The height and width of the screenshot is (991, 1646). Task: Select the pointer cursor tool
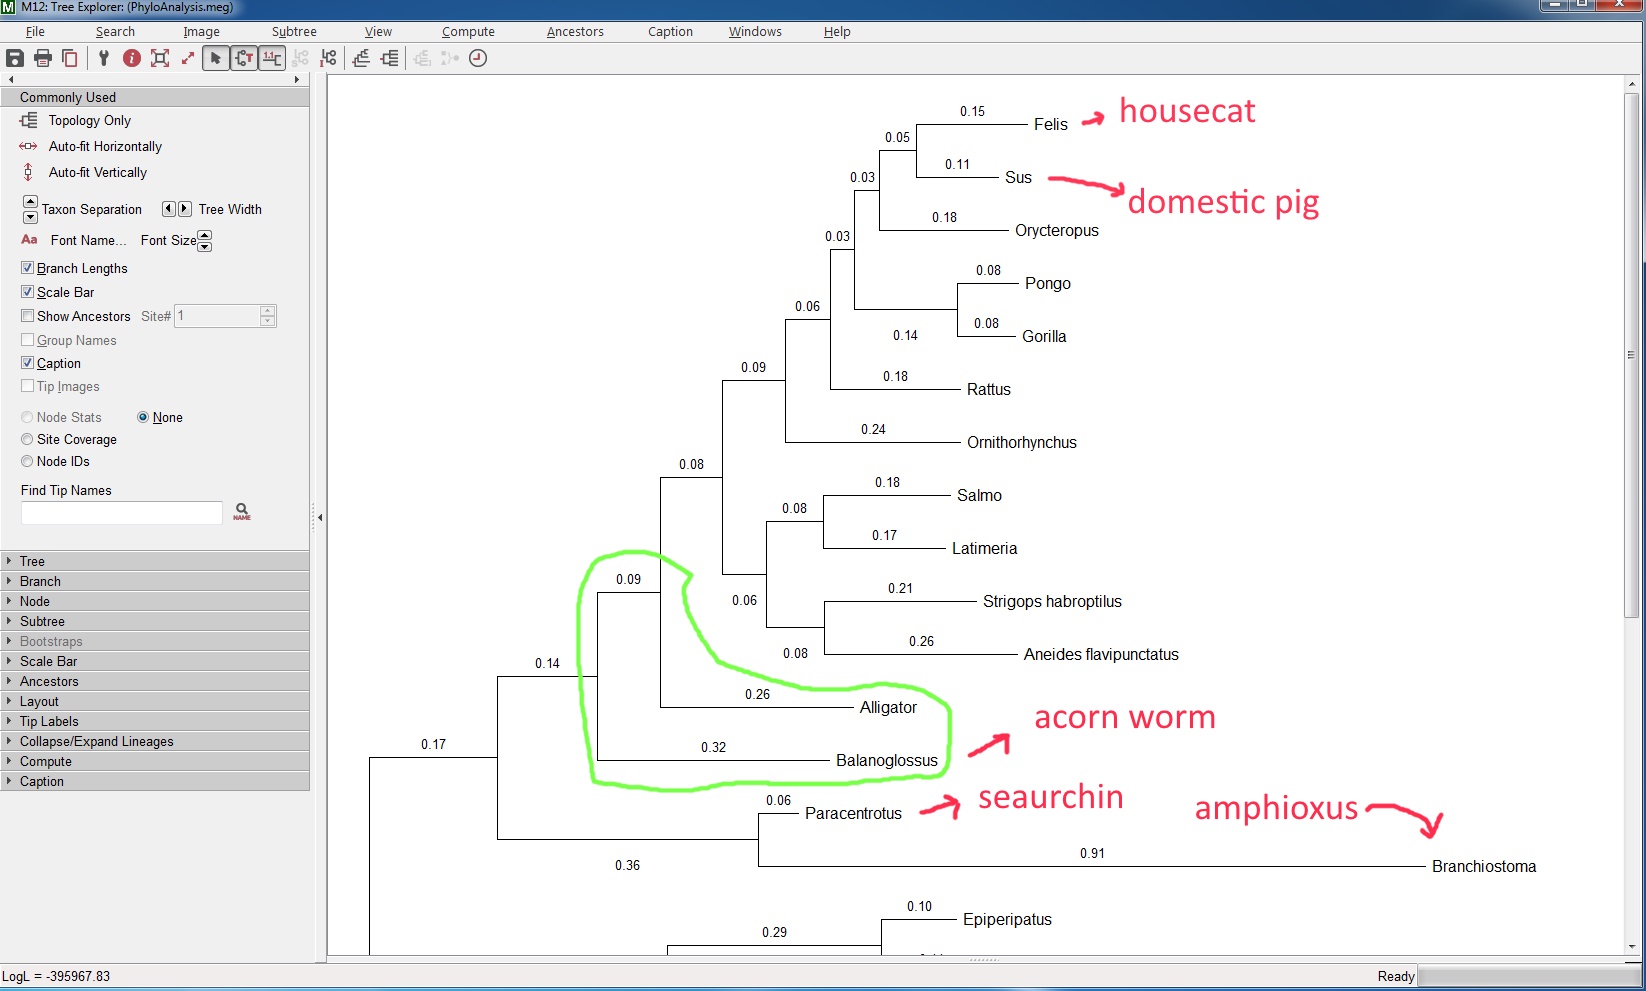tap(215, 58)
